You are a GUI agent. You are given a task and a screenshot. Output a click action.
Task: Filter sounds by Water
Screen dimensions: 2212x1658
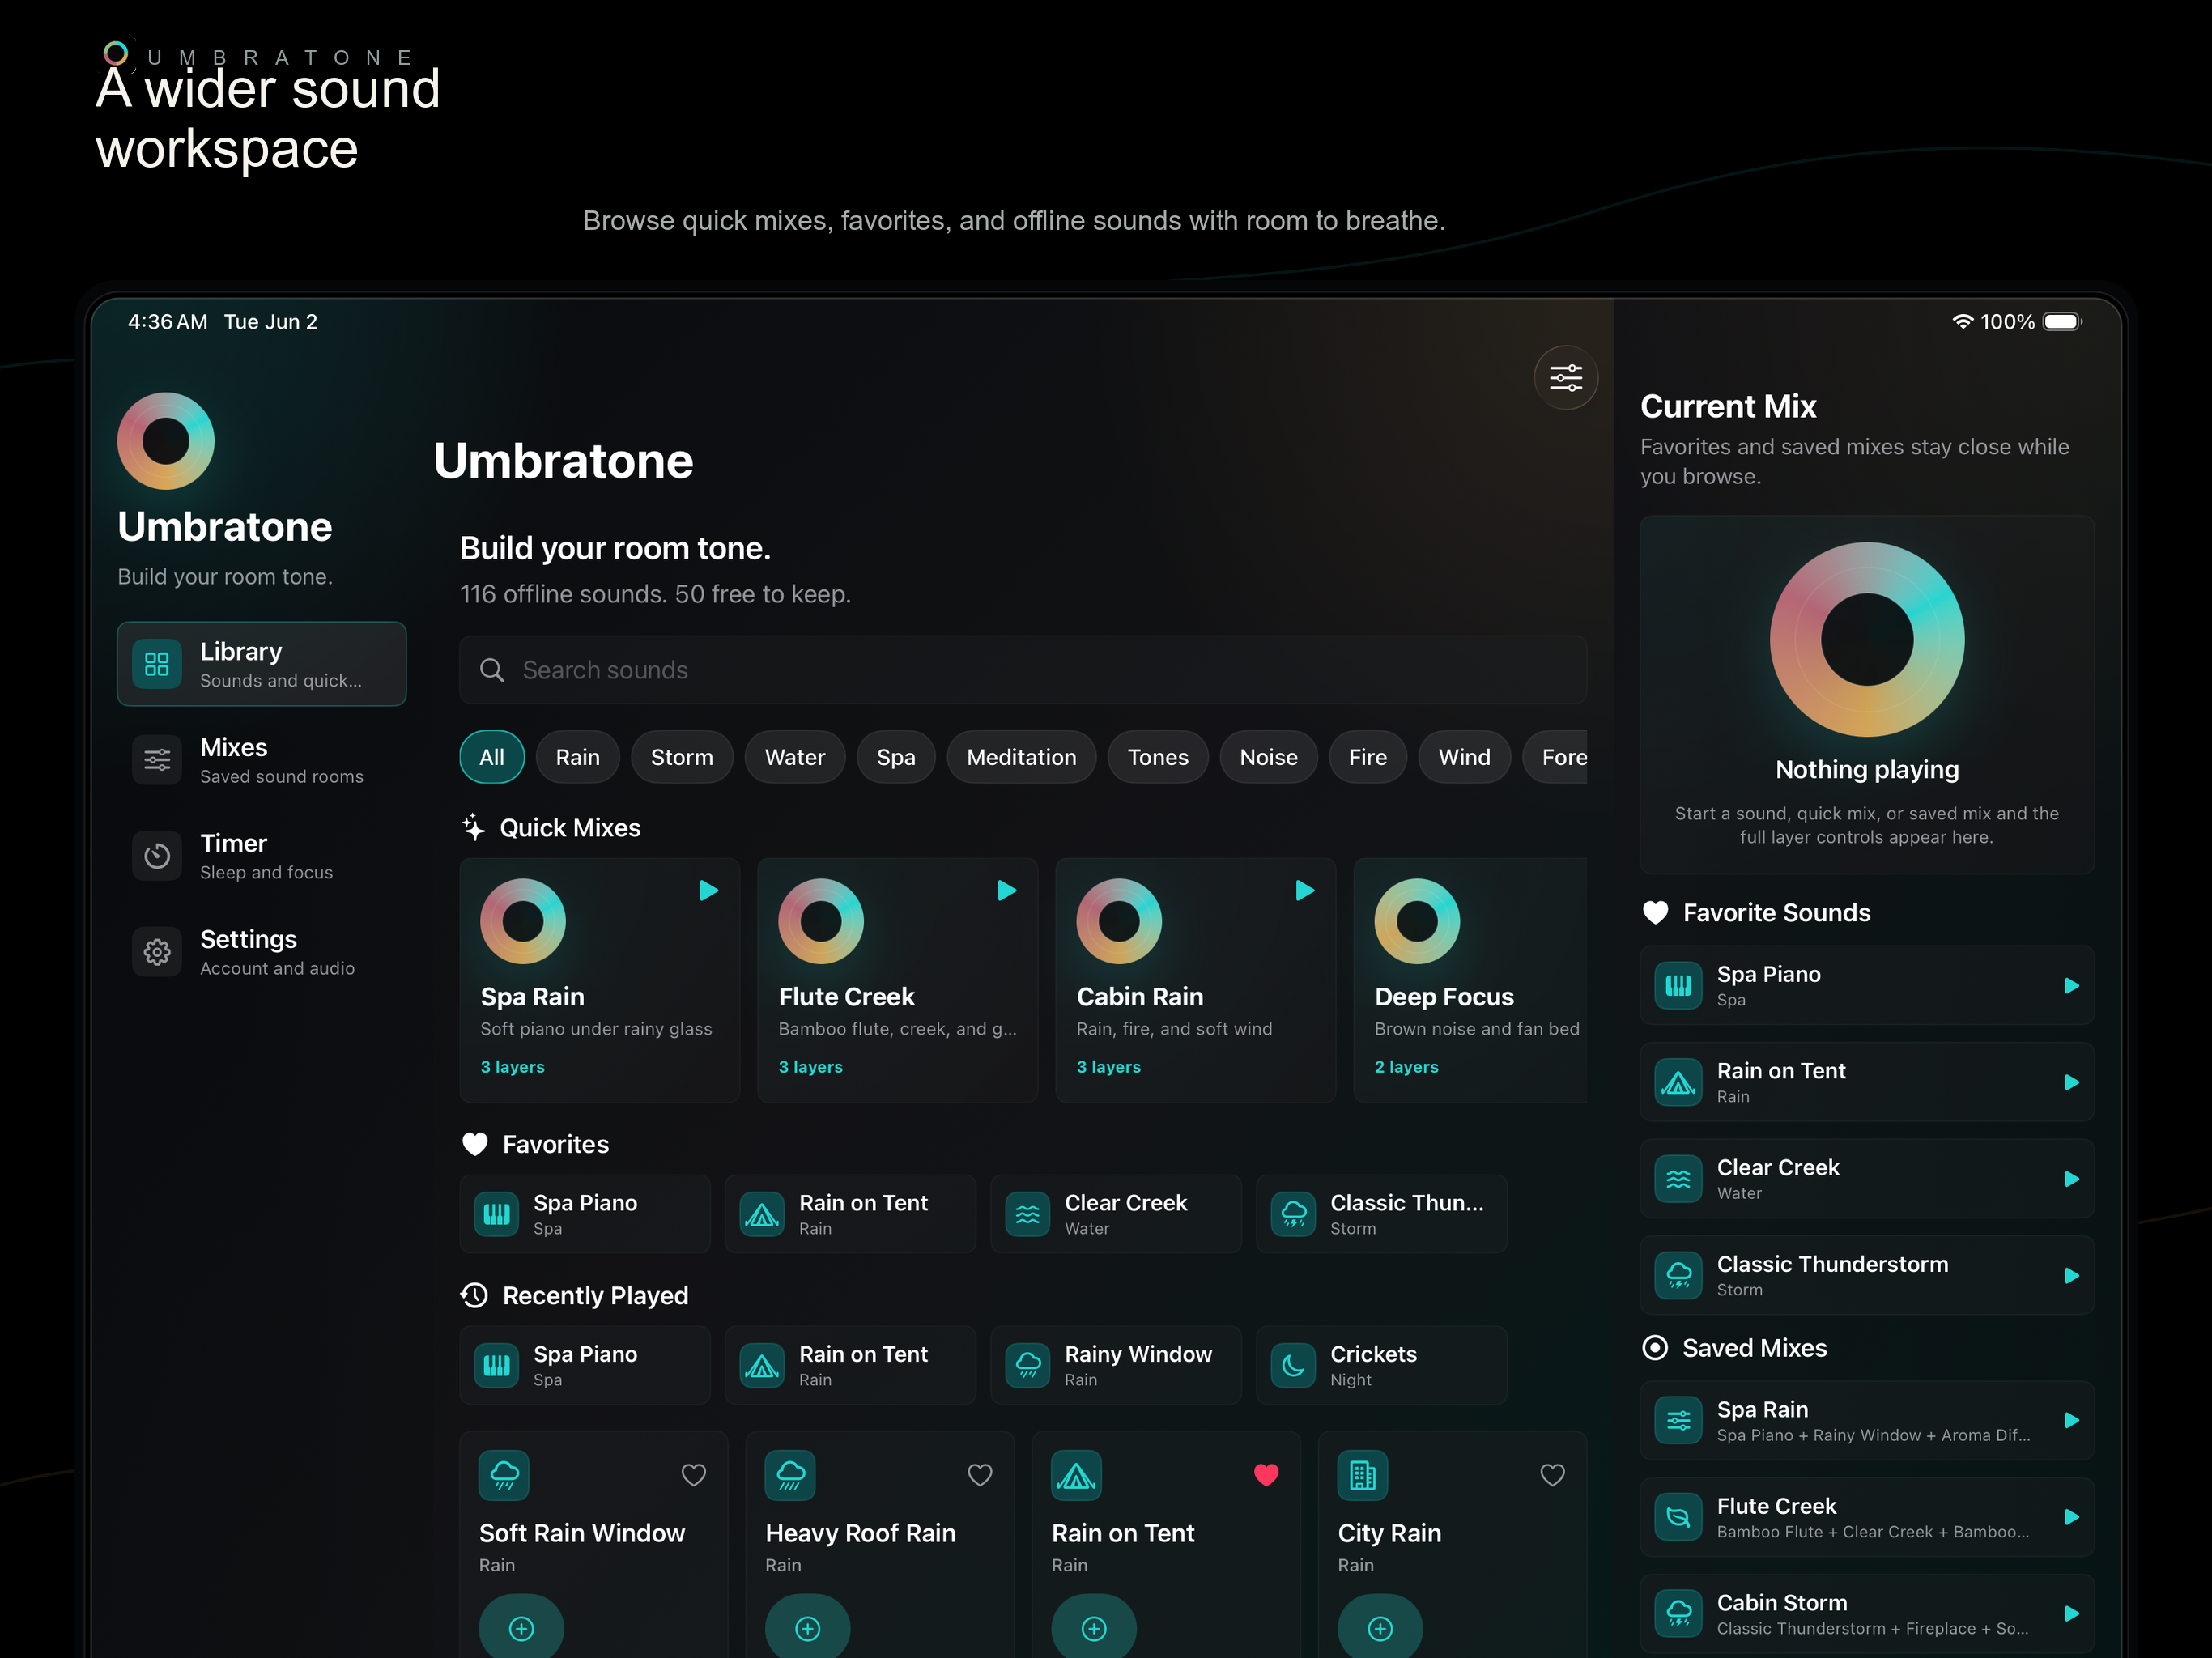795,757
